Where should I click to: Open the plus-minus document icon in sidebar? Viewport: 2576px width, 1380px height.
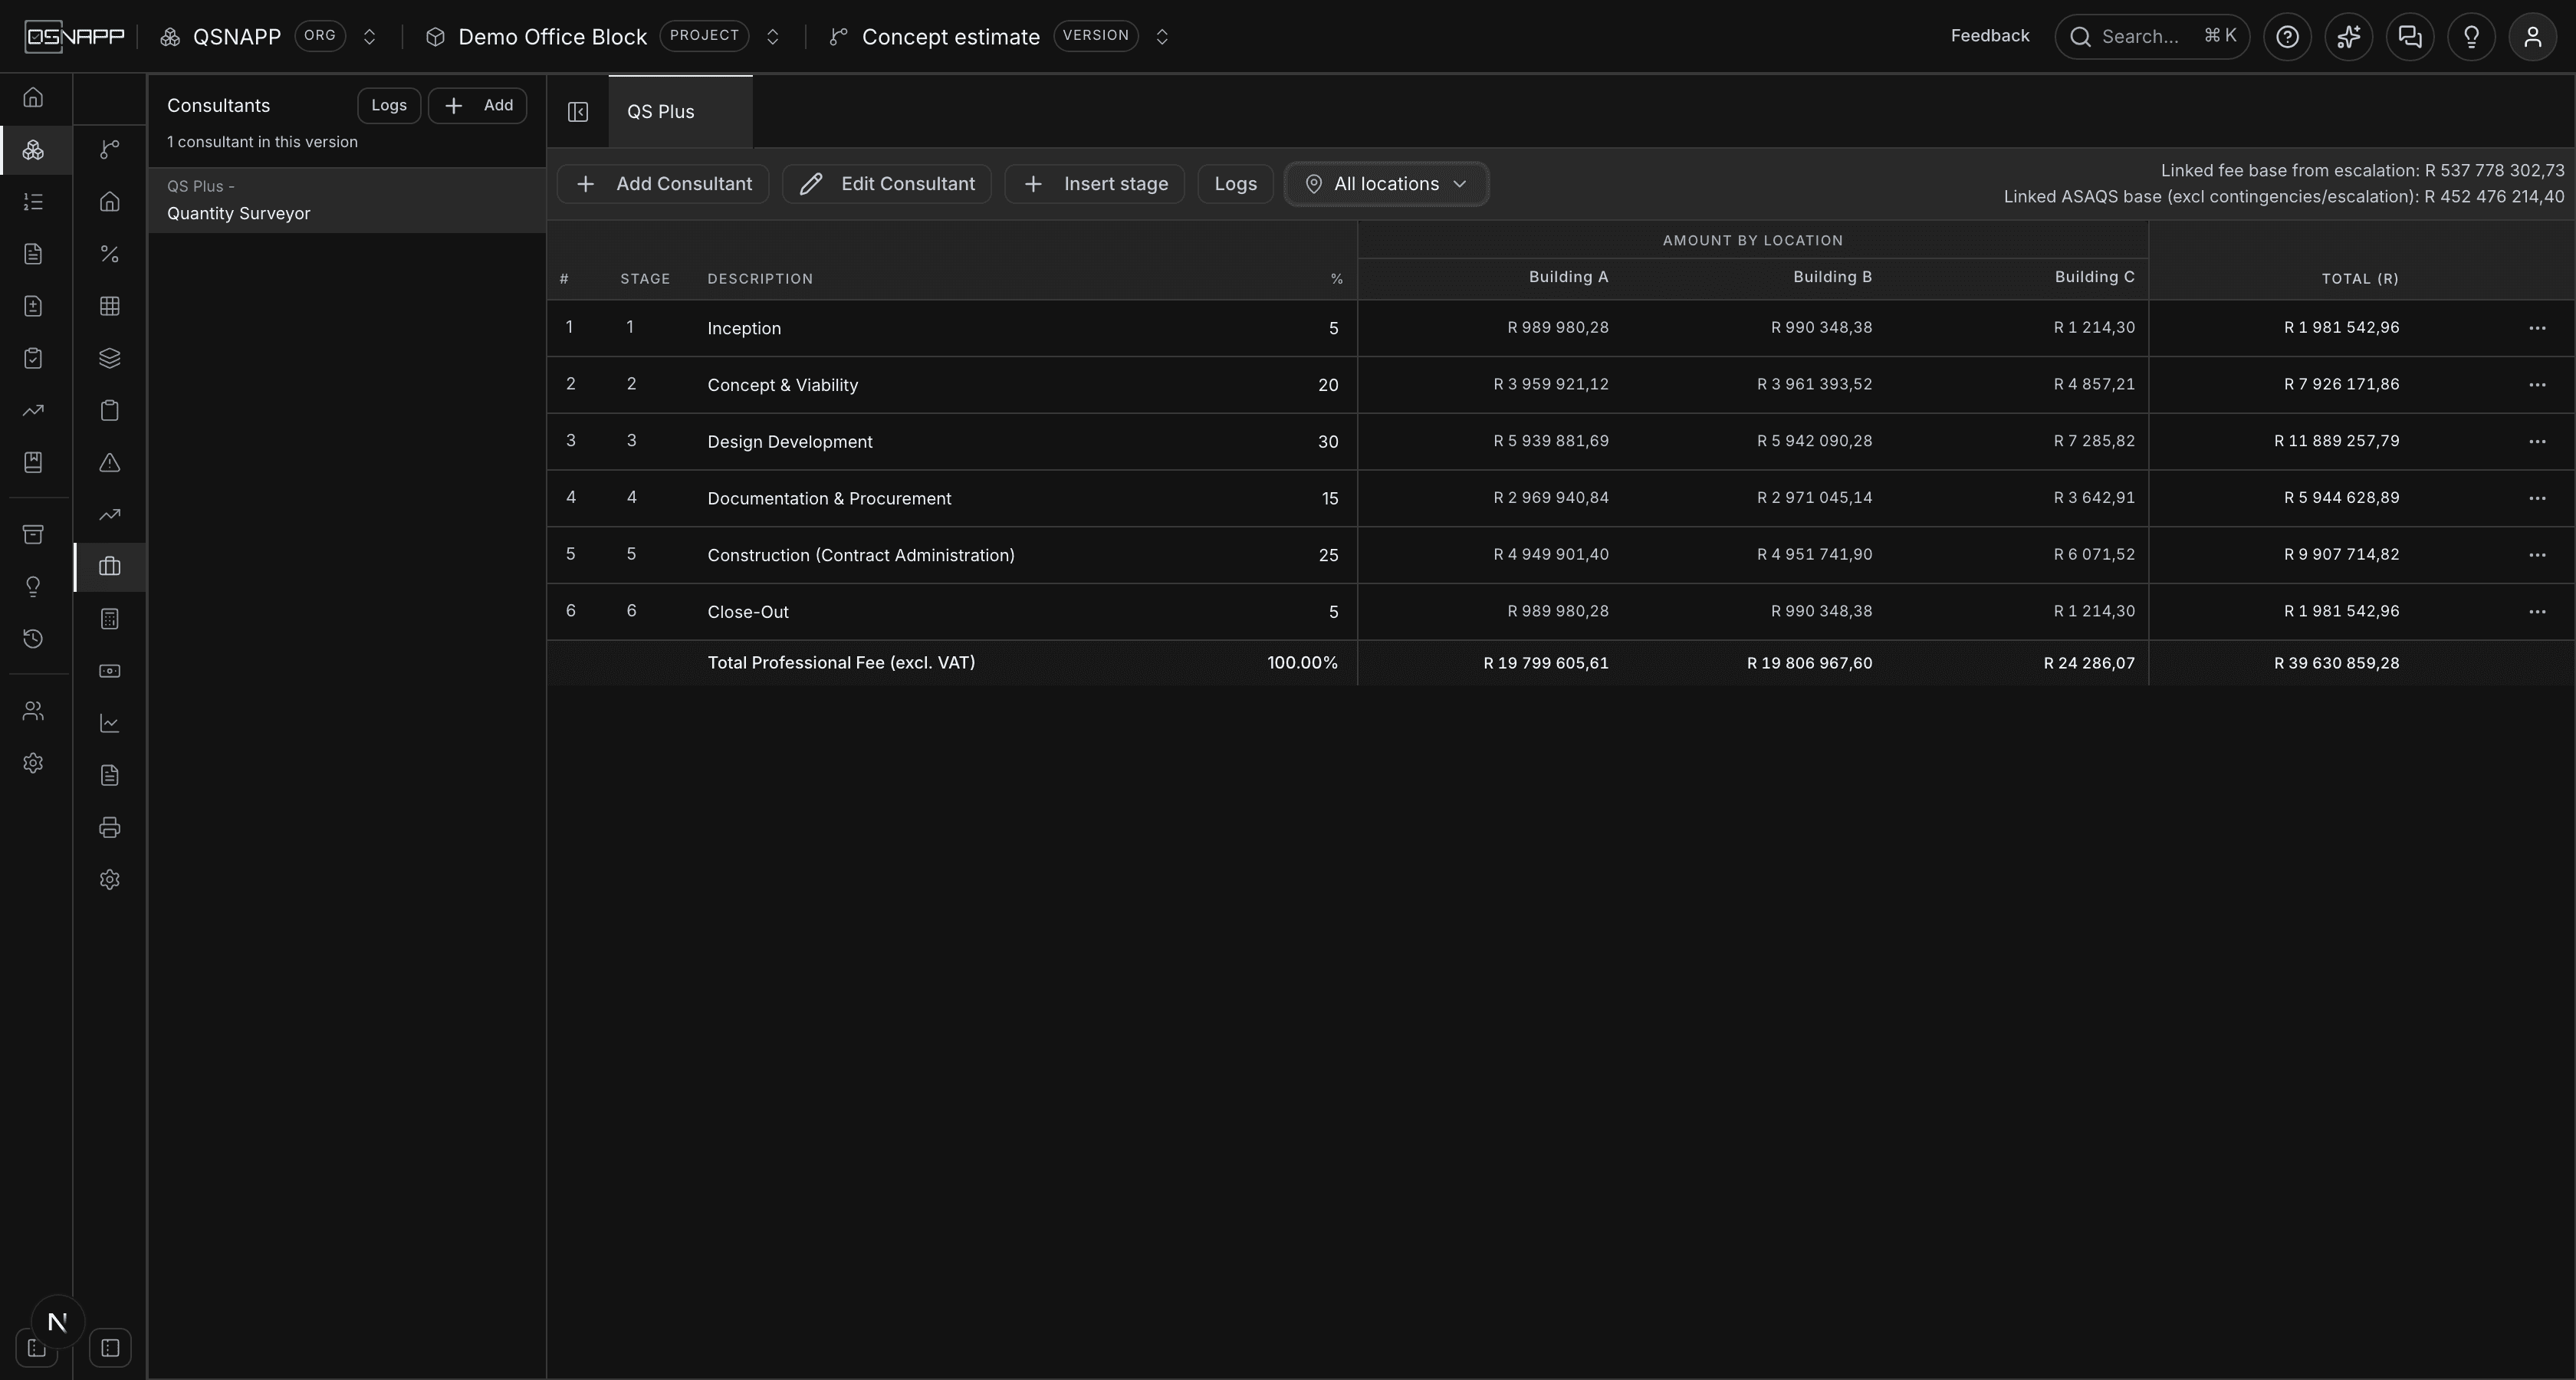click(33, 306)
